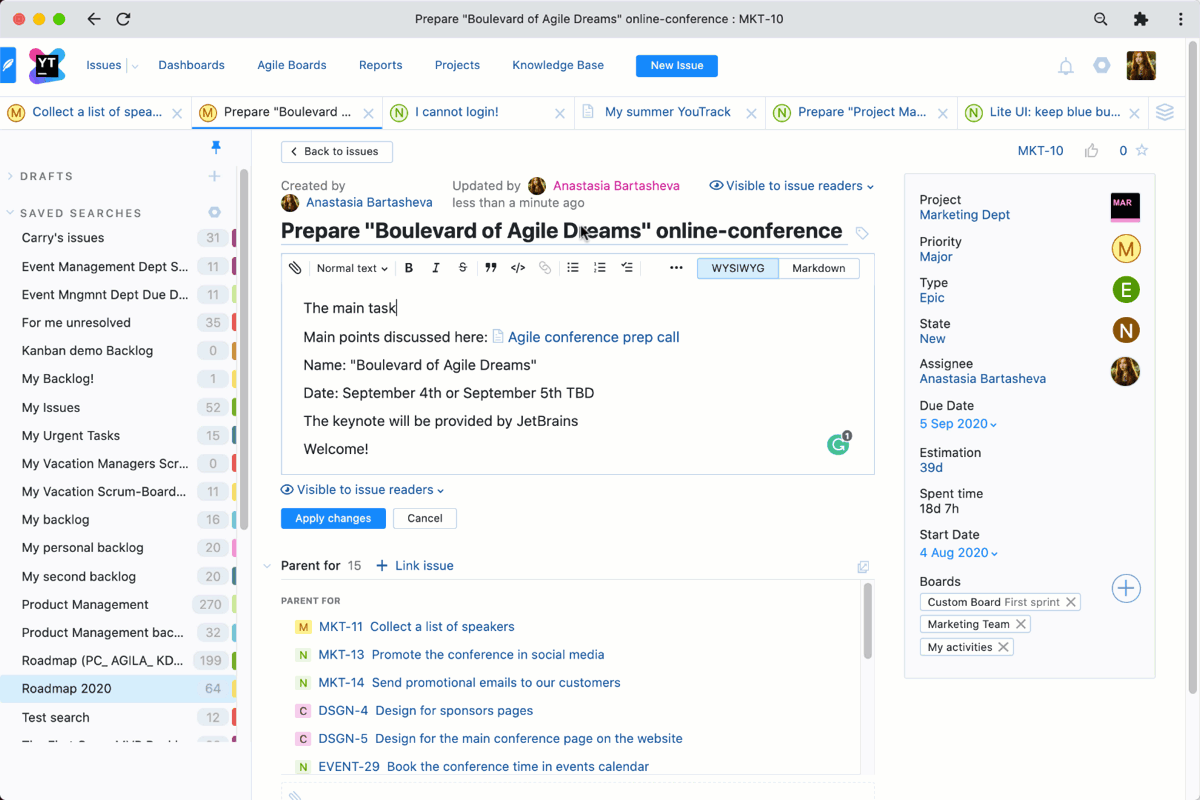1200x800 pixels.
Task: Close the "I cannot login!" tab
Action: [559, 113]
